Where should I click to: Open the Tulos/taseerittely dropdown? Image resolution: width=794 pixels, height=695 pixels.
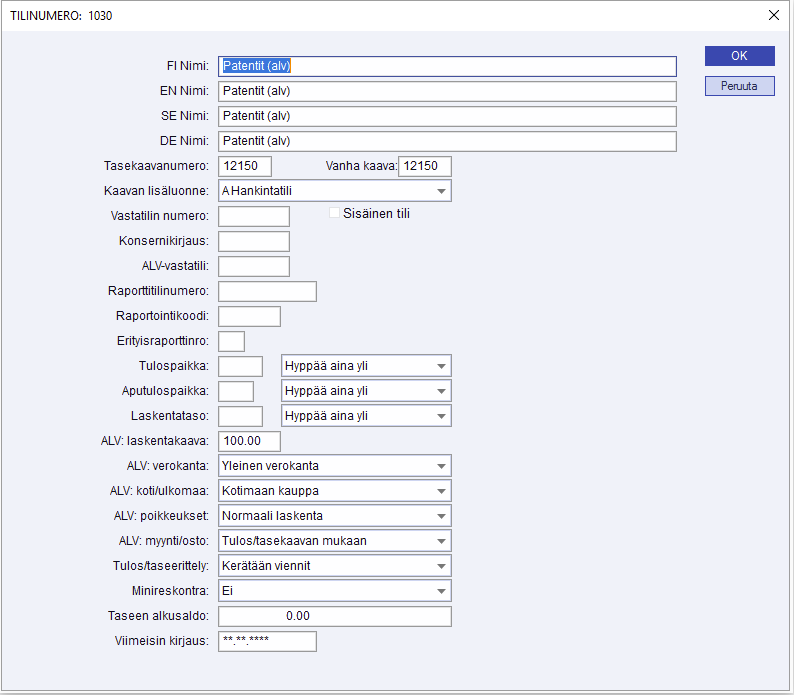tap(334, 566)
